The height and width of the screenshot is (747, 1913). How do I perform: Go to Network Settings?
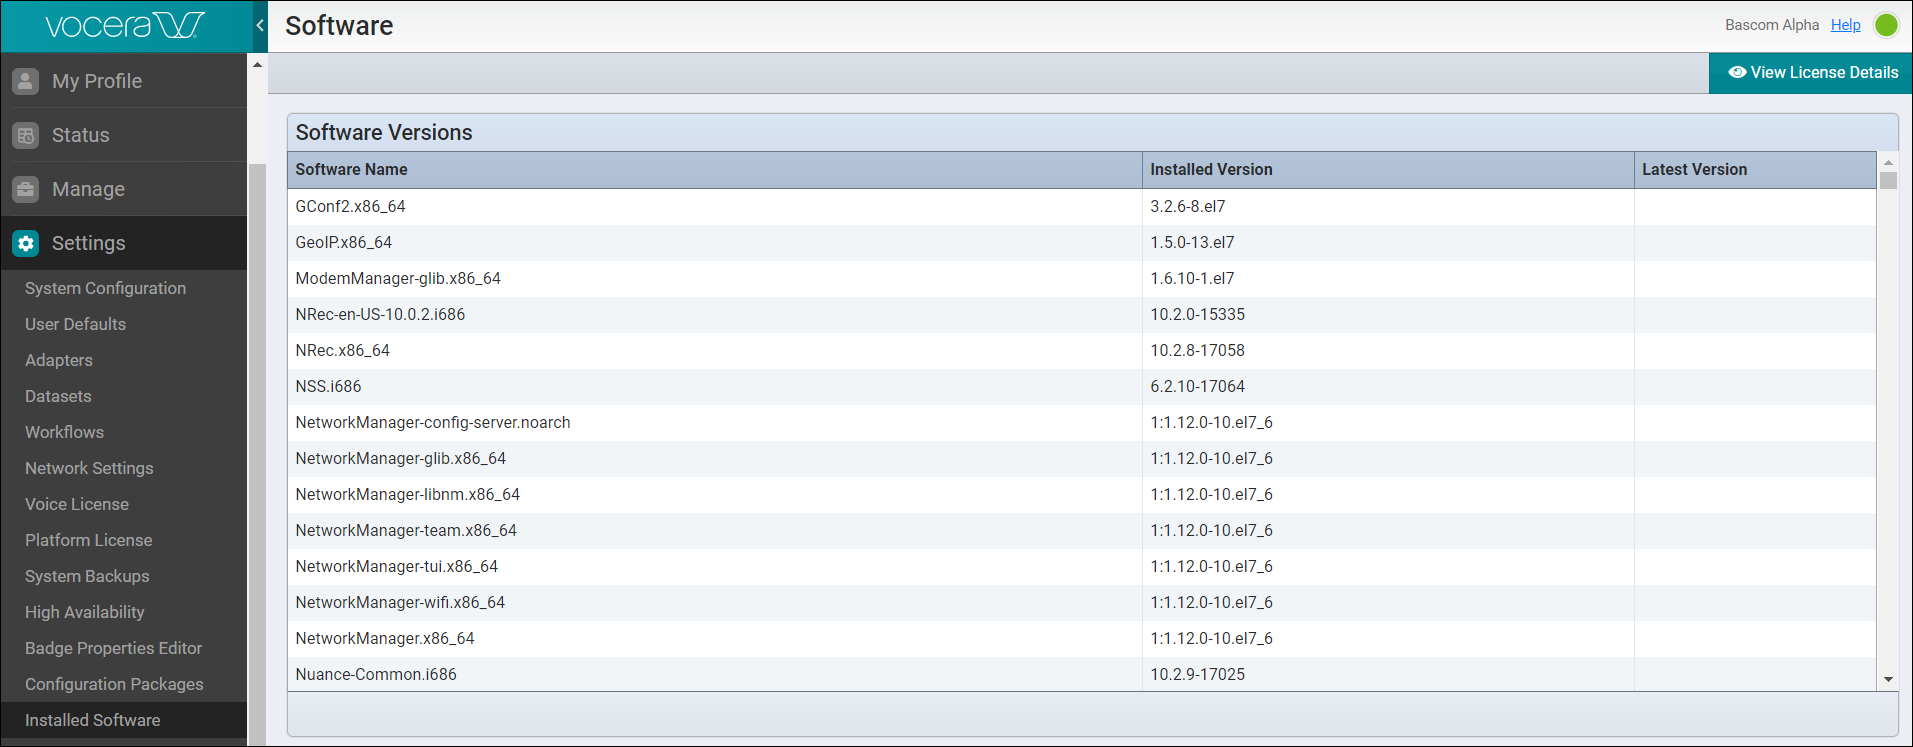(89, 468)
